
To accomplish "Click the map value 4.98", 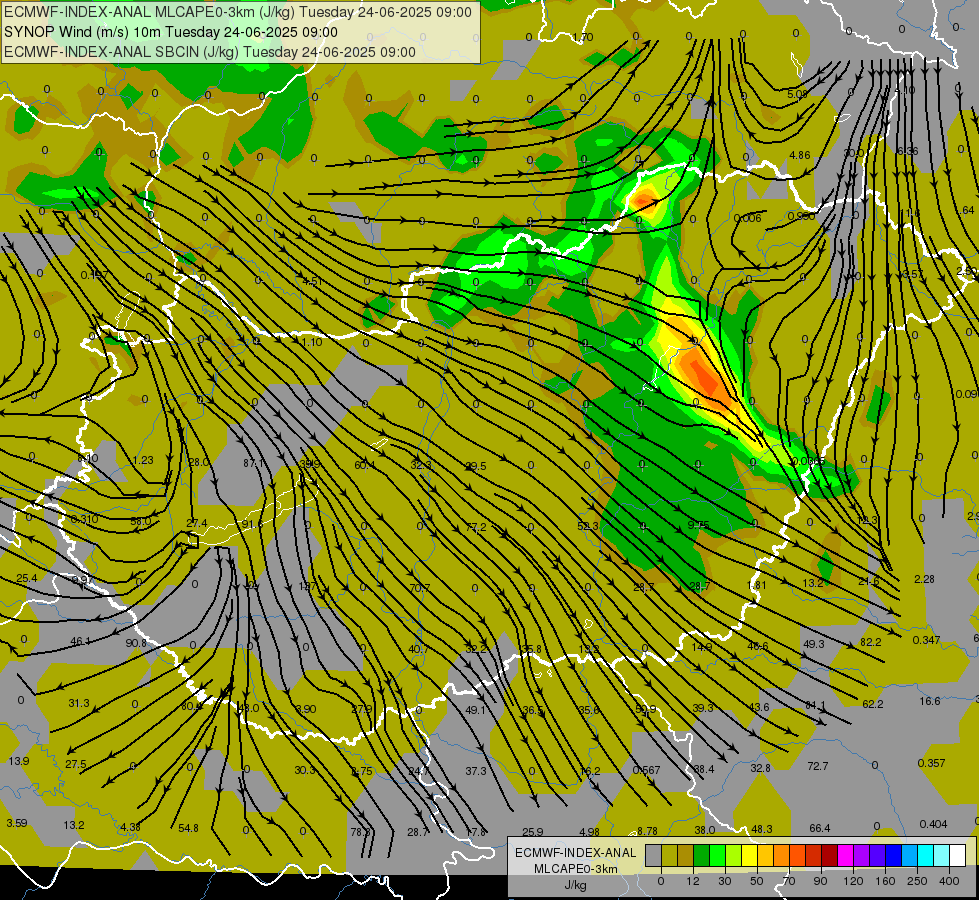I will click(x=589, y=832).
